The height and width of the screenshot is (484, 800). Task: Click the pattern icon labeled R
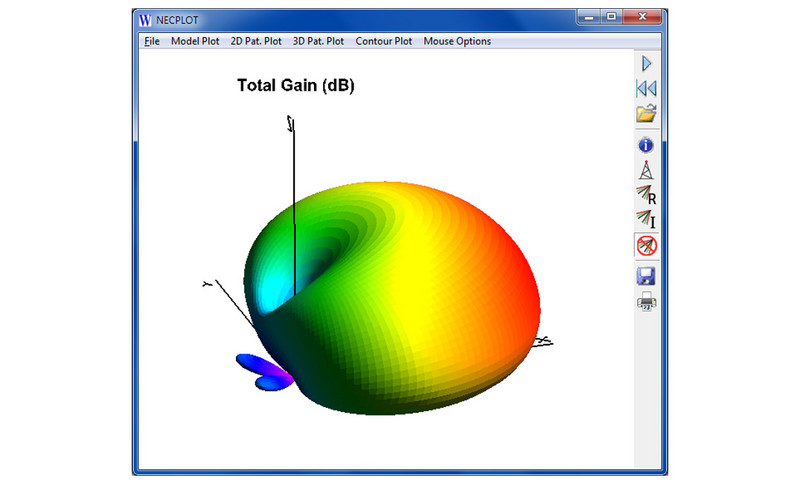point(646,195)
